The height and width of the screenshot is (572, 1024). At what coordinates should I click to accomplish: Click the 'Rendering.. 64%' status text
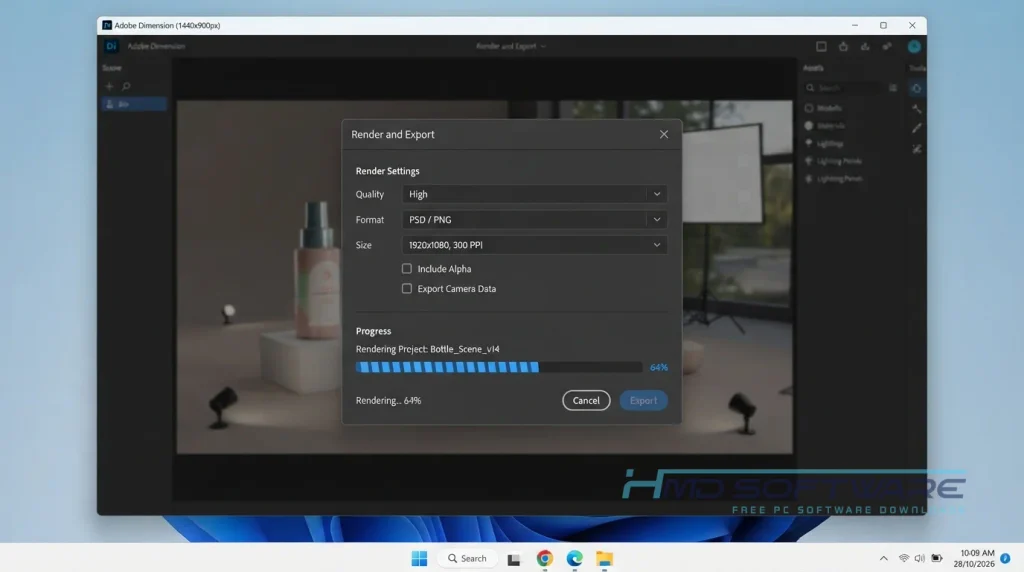click(x=389, y=400)
